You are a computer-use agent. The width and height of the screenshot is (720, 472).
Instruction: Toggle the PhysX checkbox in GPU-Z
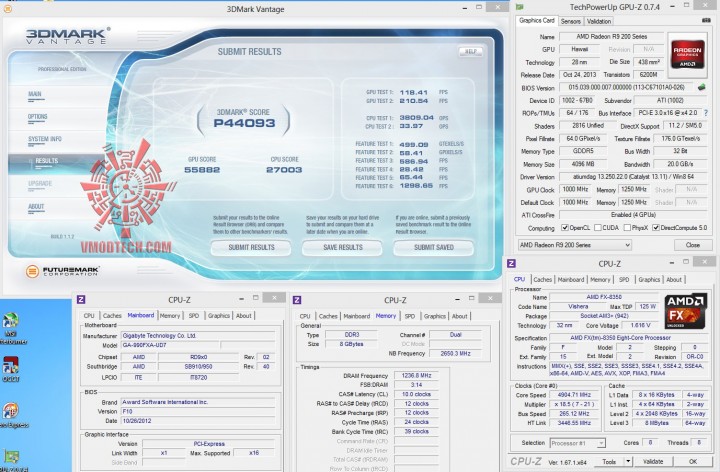[627, 228]
